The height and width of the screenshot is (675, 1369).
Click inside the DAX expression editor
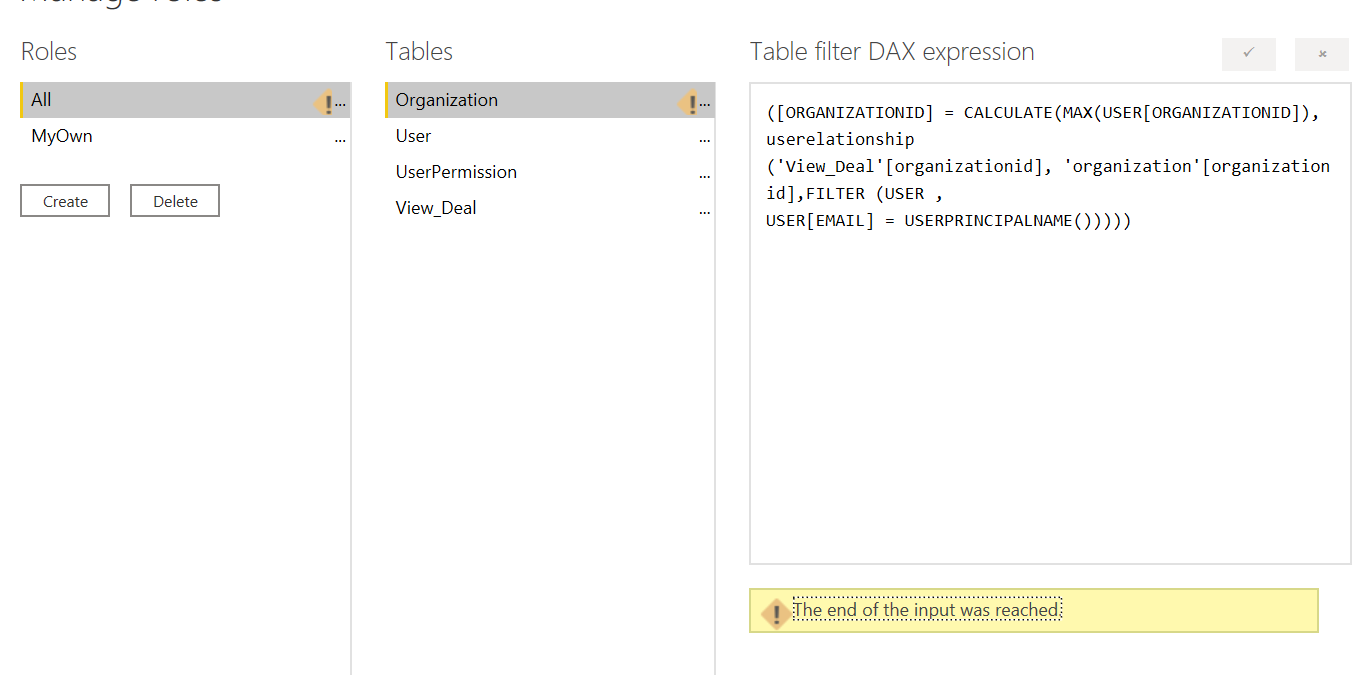tap(1050, 324)
